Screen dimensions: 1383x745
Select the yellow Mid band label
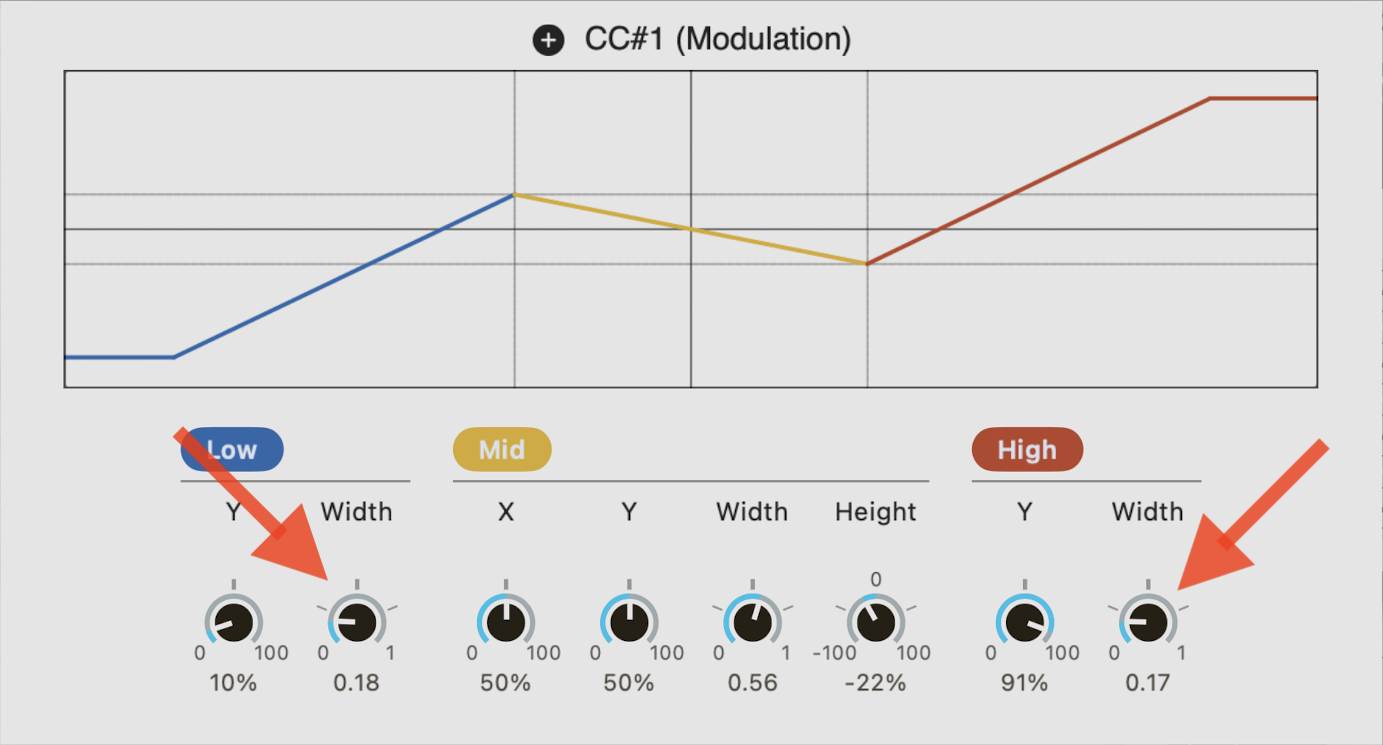pyautogui.click(x=502, y=450)
